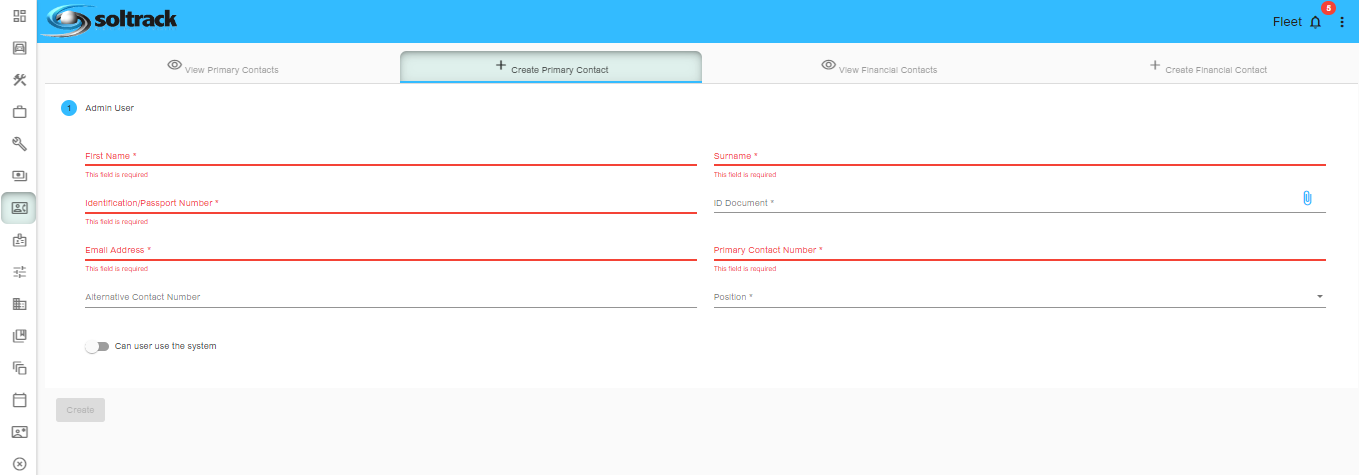Open the calendar icon in the sidebar

tap(19, 400)
